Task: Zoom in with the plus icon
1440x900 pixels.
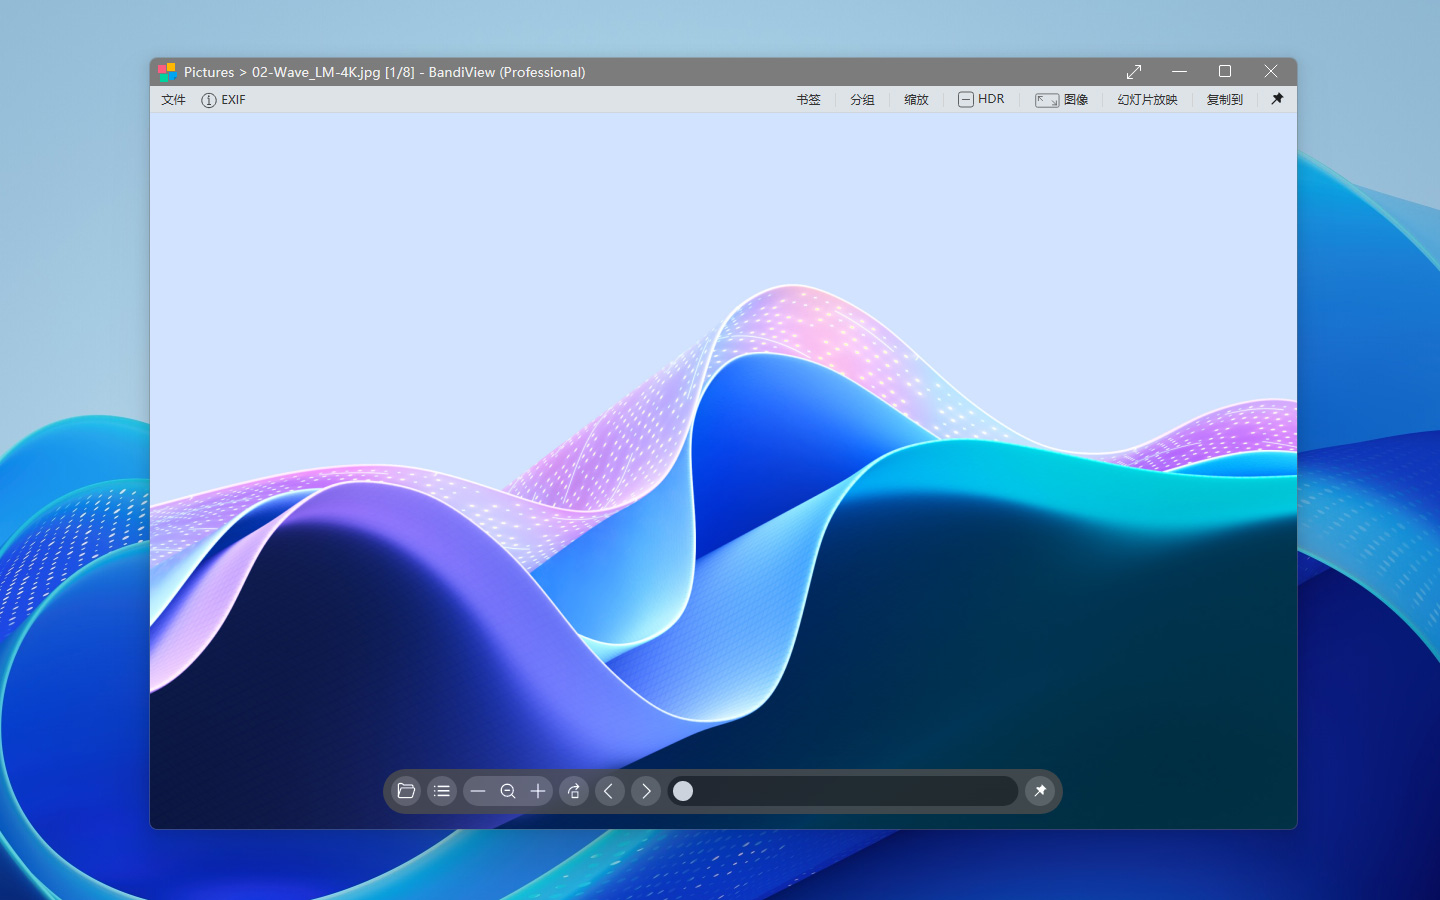Action: pos(538,791)
